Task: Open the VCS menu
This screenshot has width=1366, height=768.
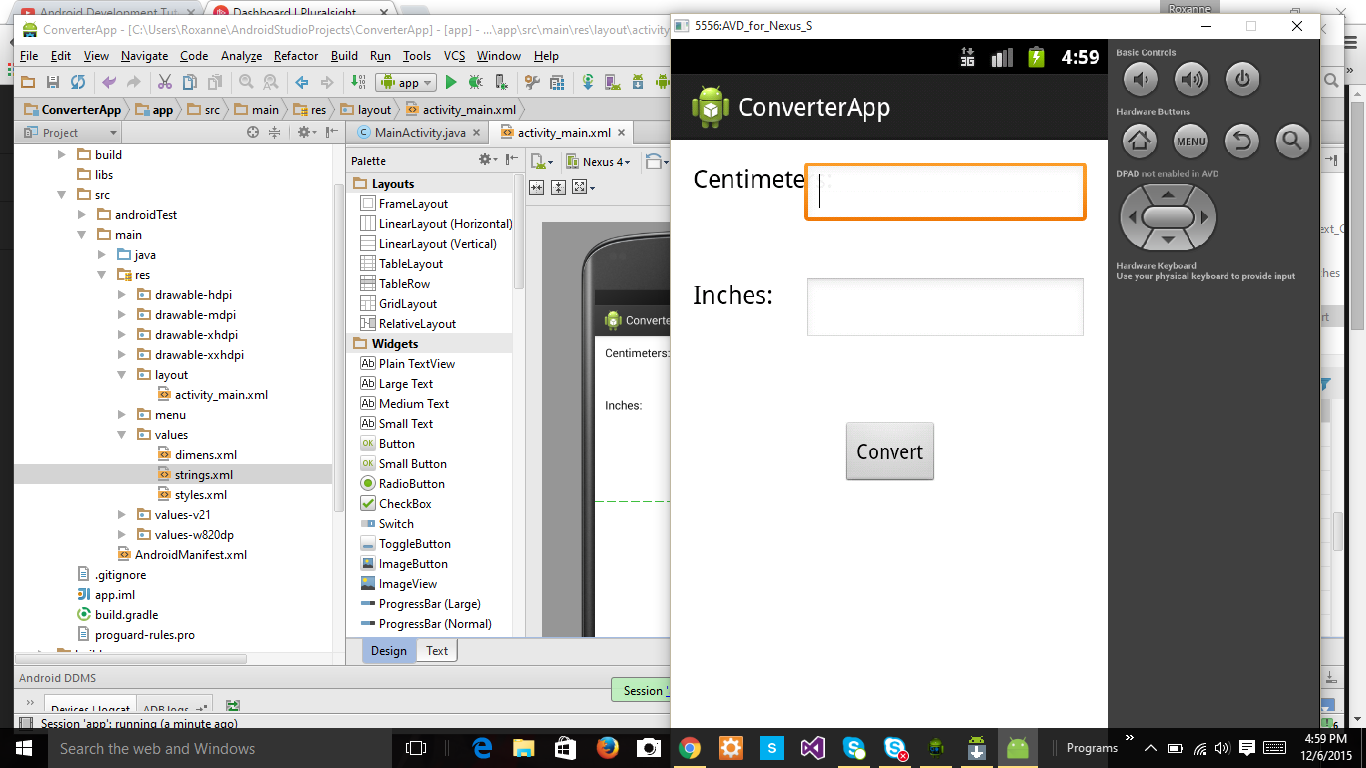Action: tap(454, 56)
